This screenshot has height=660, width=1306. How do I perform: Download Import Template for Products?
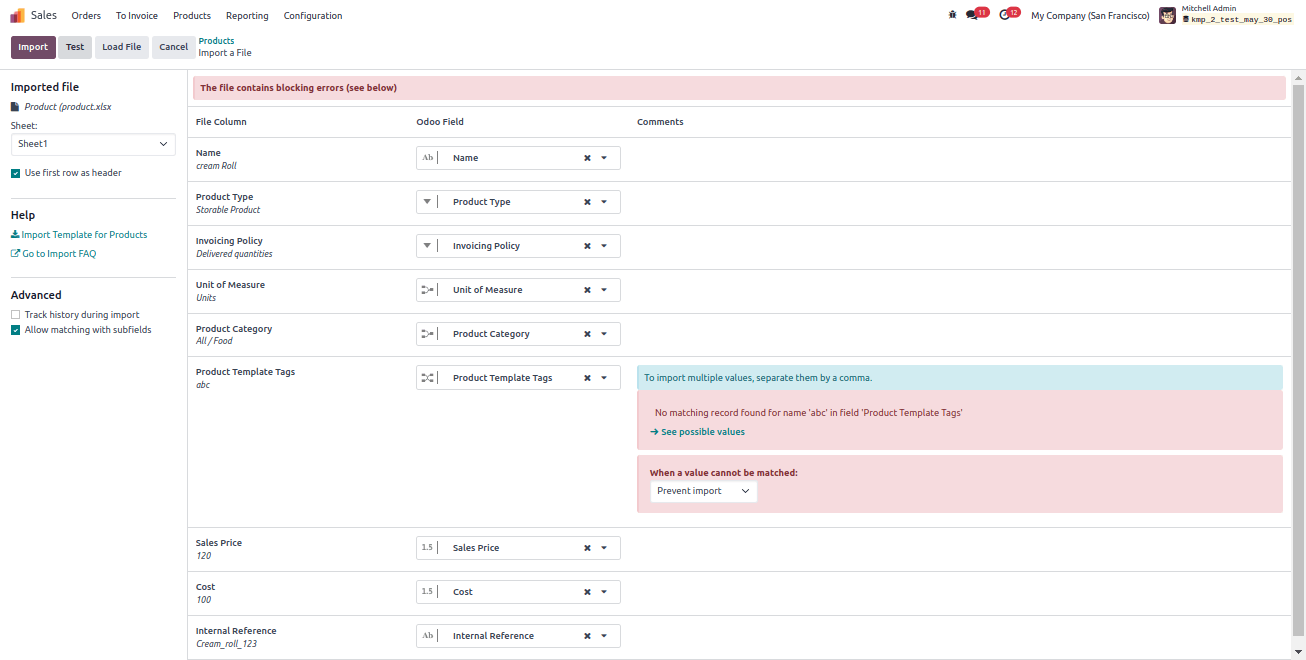(x=79, y=235)
